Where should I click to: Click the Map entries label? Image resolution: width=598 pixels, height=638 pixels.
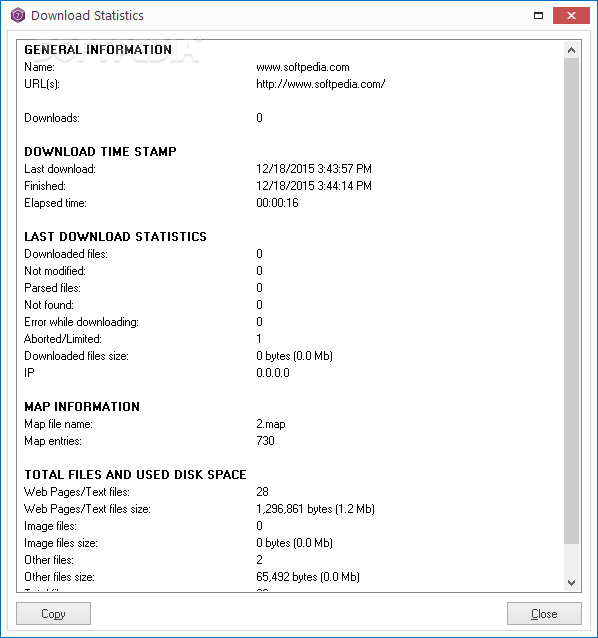point(53,441)
